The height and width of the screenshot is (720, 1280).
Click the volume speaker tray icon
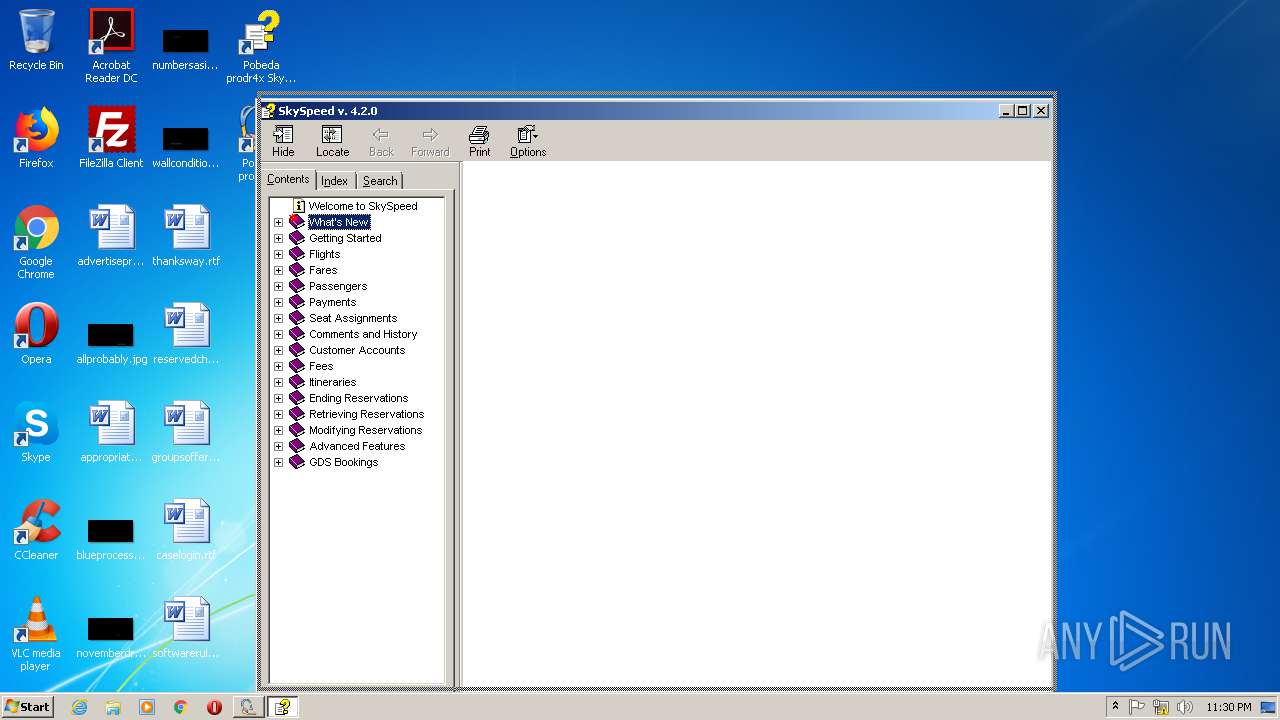[1185, 707]
